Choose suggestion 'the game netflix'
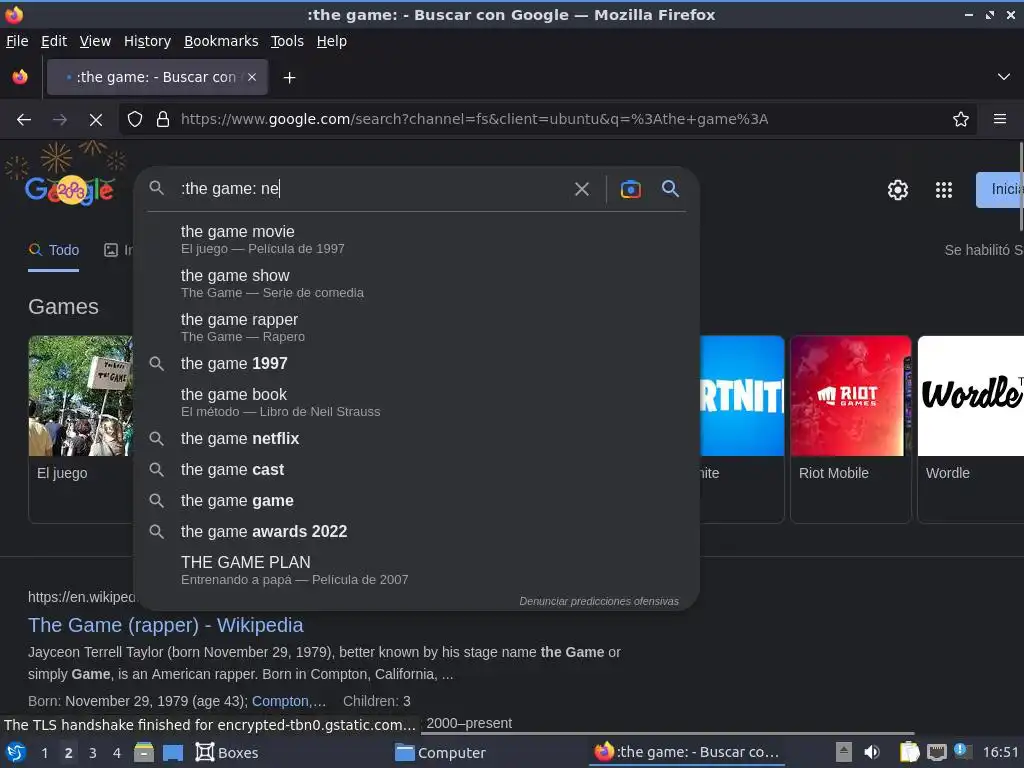The image size is (1024, 768). coord(417,438)
